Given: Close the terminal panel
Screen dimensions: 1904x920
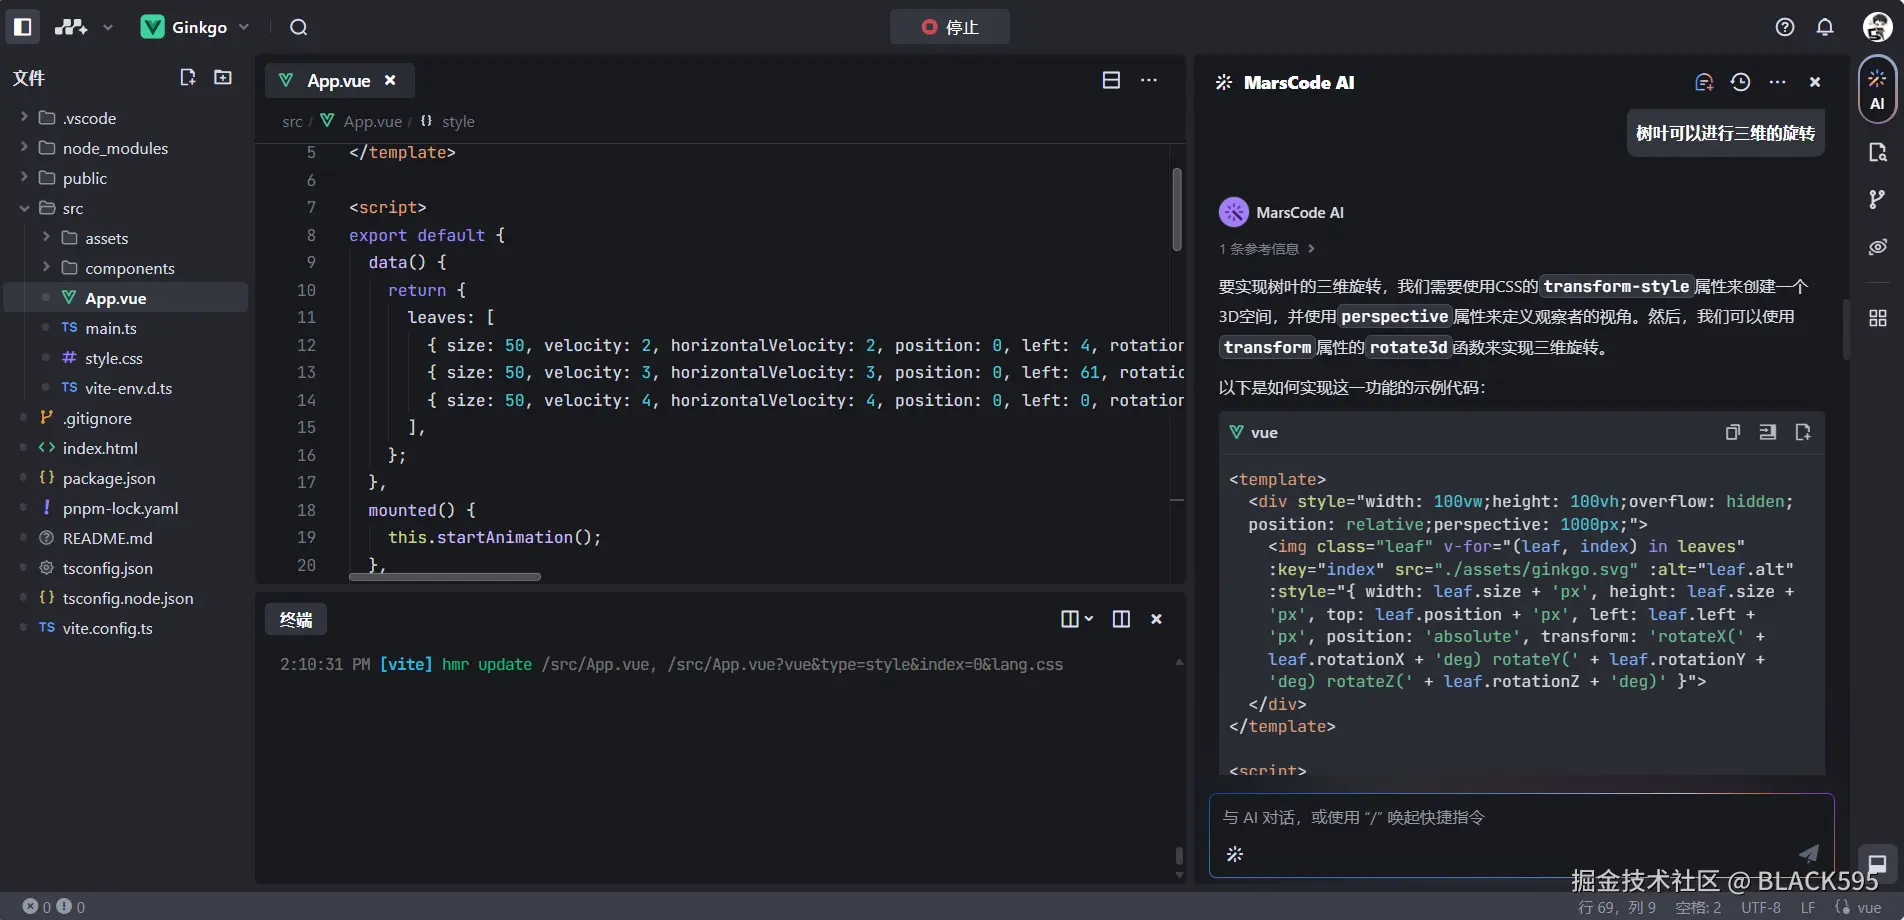Looking at the screenshot, I should pyautogui.click(x=1156, y=619).
